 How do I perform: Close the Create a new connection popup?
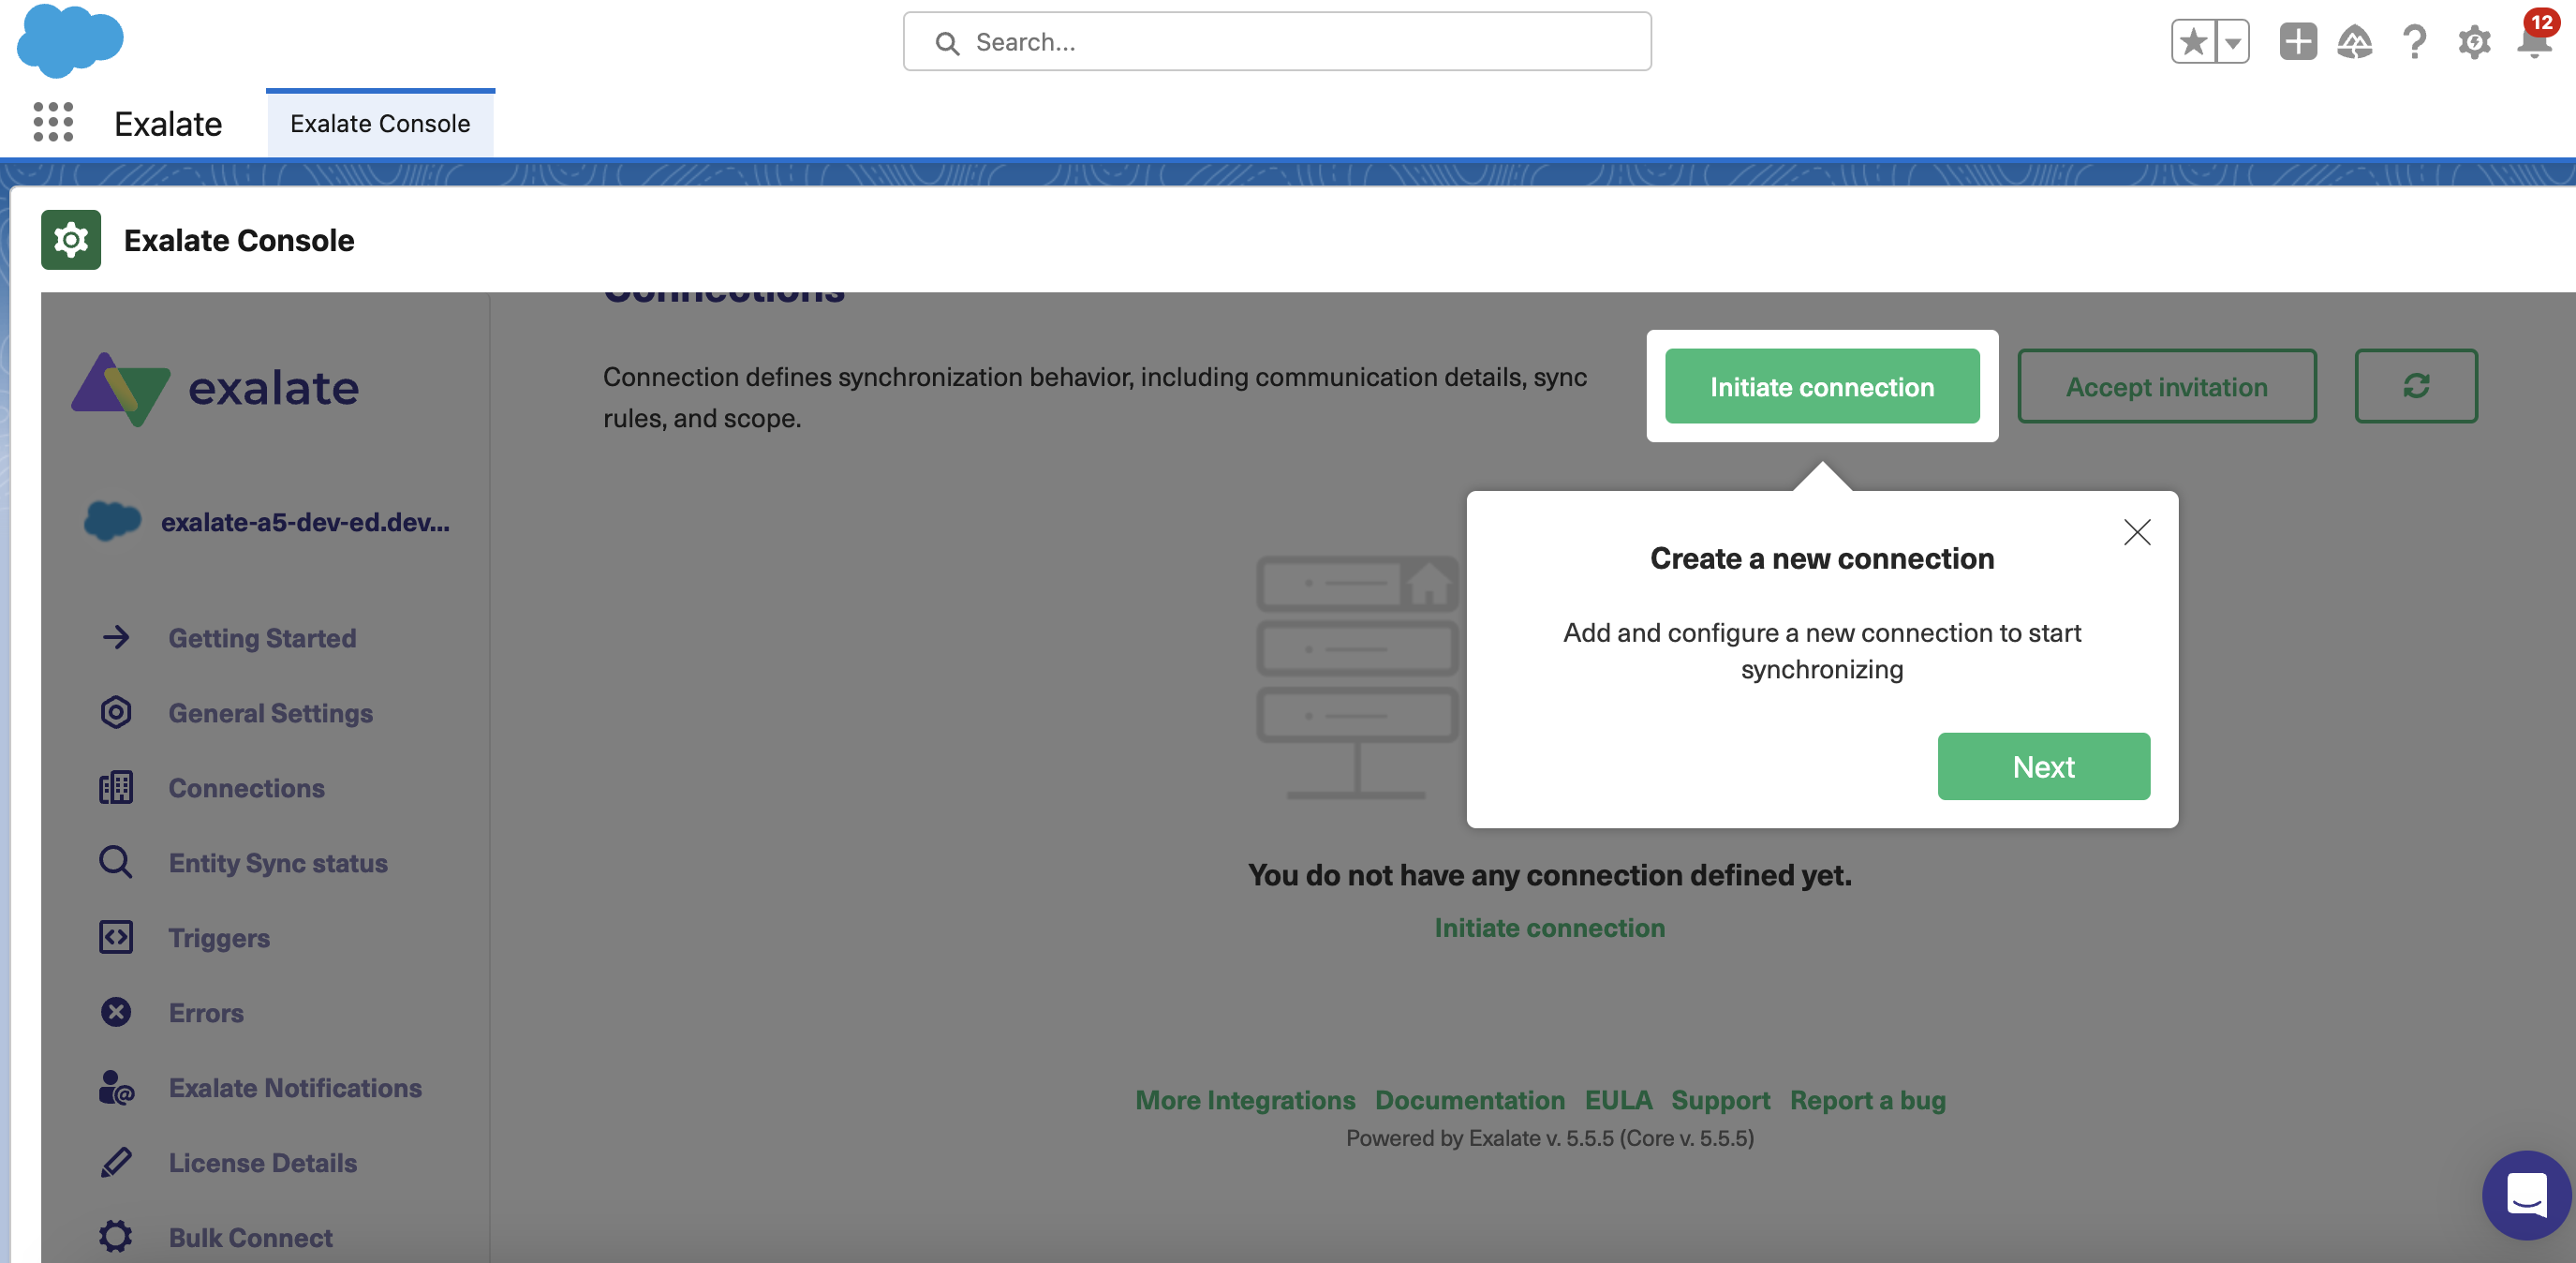[x=2137, y=532]
